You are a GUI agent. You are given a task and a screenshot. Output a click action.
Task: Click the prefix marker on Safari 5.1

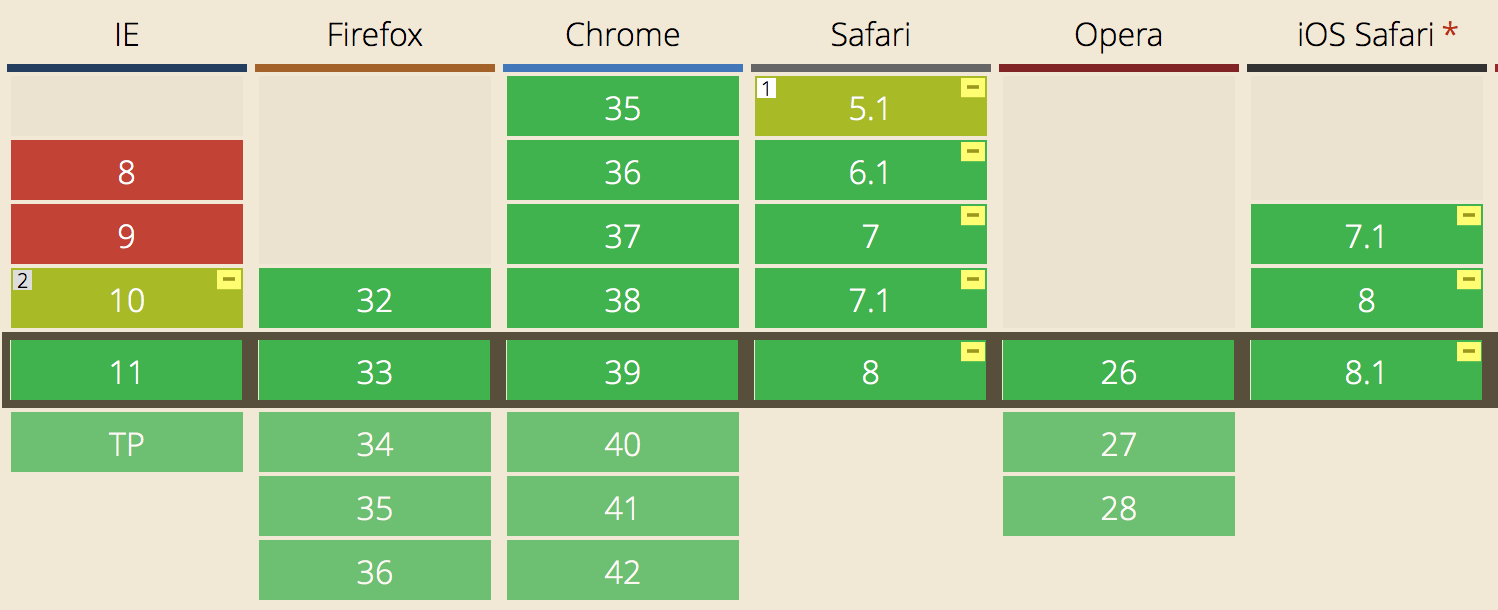[x=973, y=88]
